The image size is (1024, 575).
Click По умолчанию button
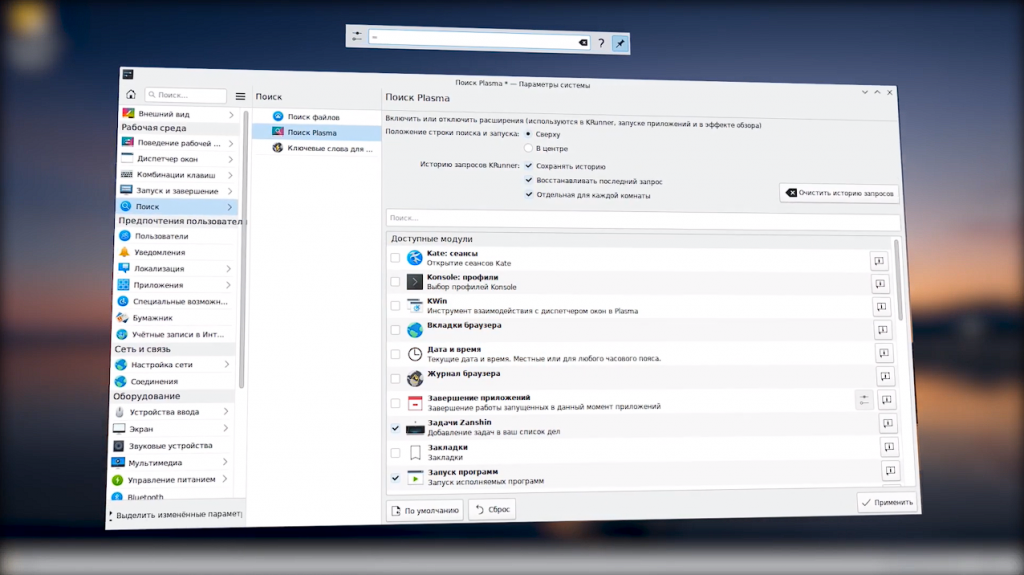pyautogui.click(x=424, y=510)
